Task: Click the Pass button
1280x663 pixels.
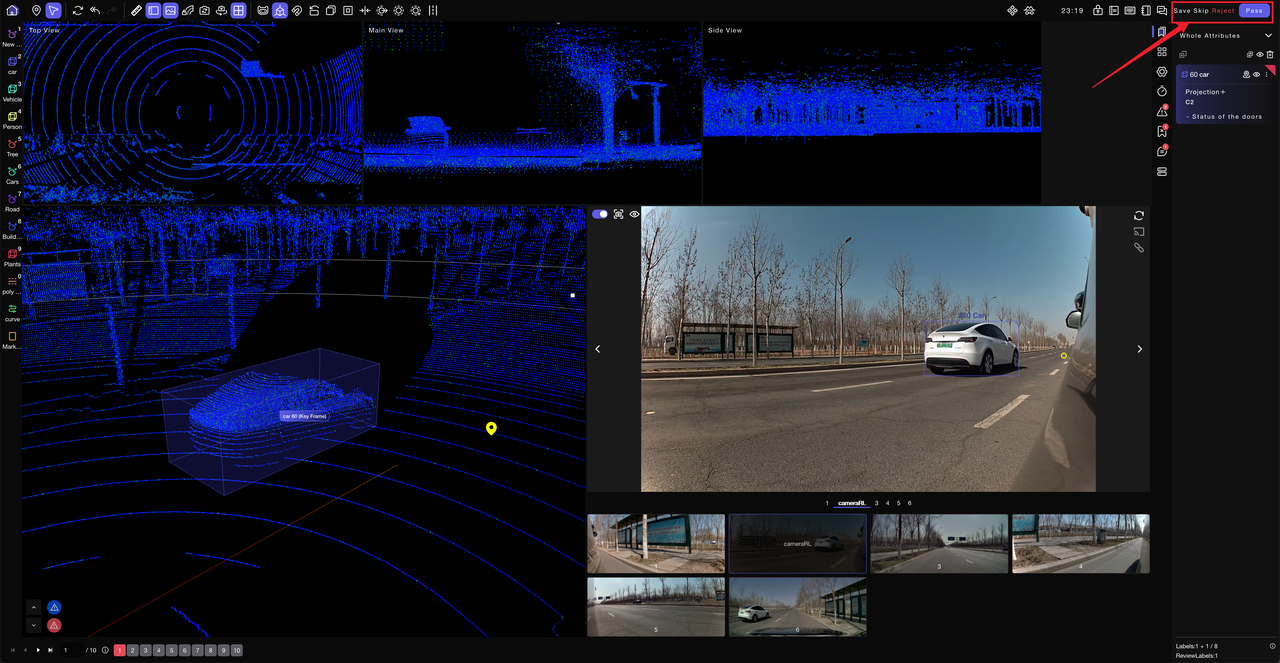Action: 1253,11
